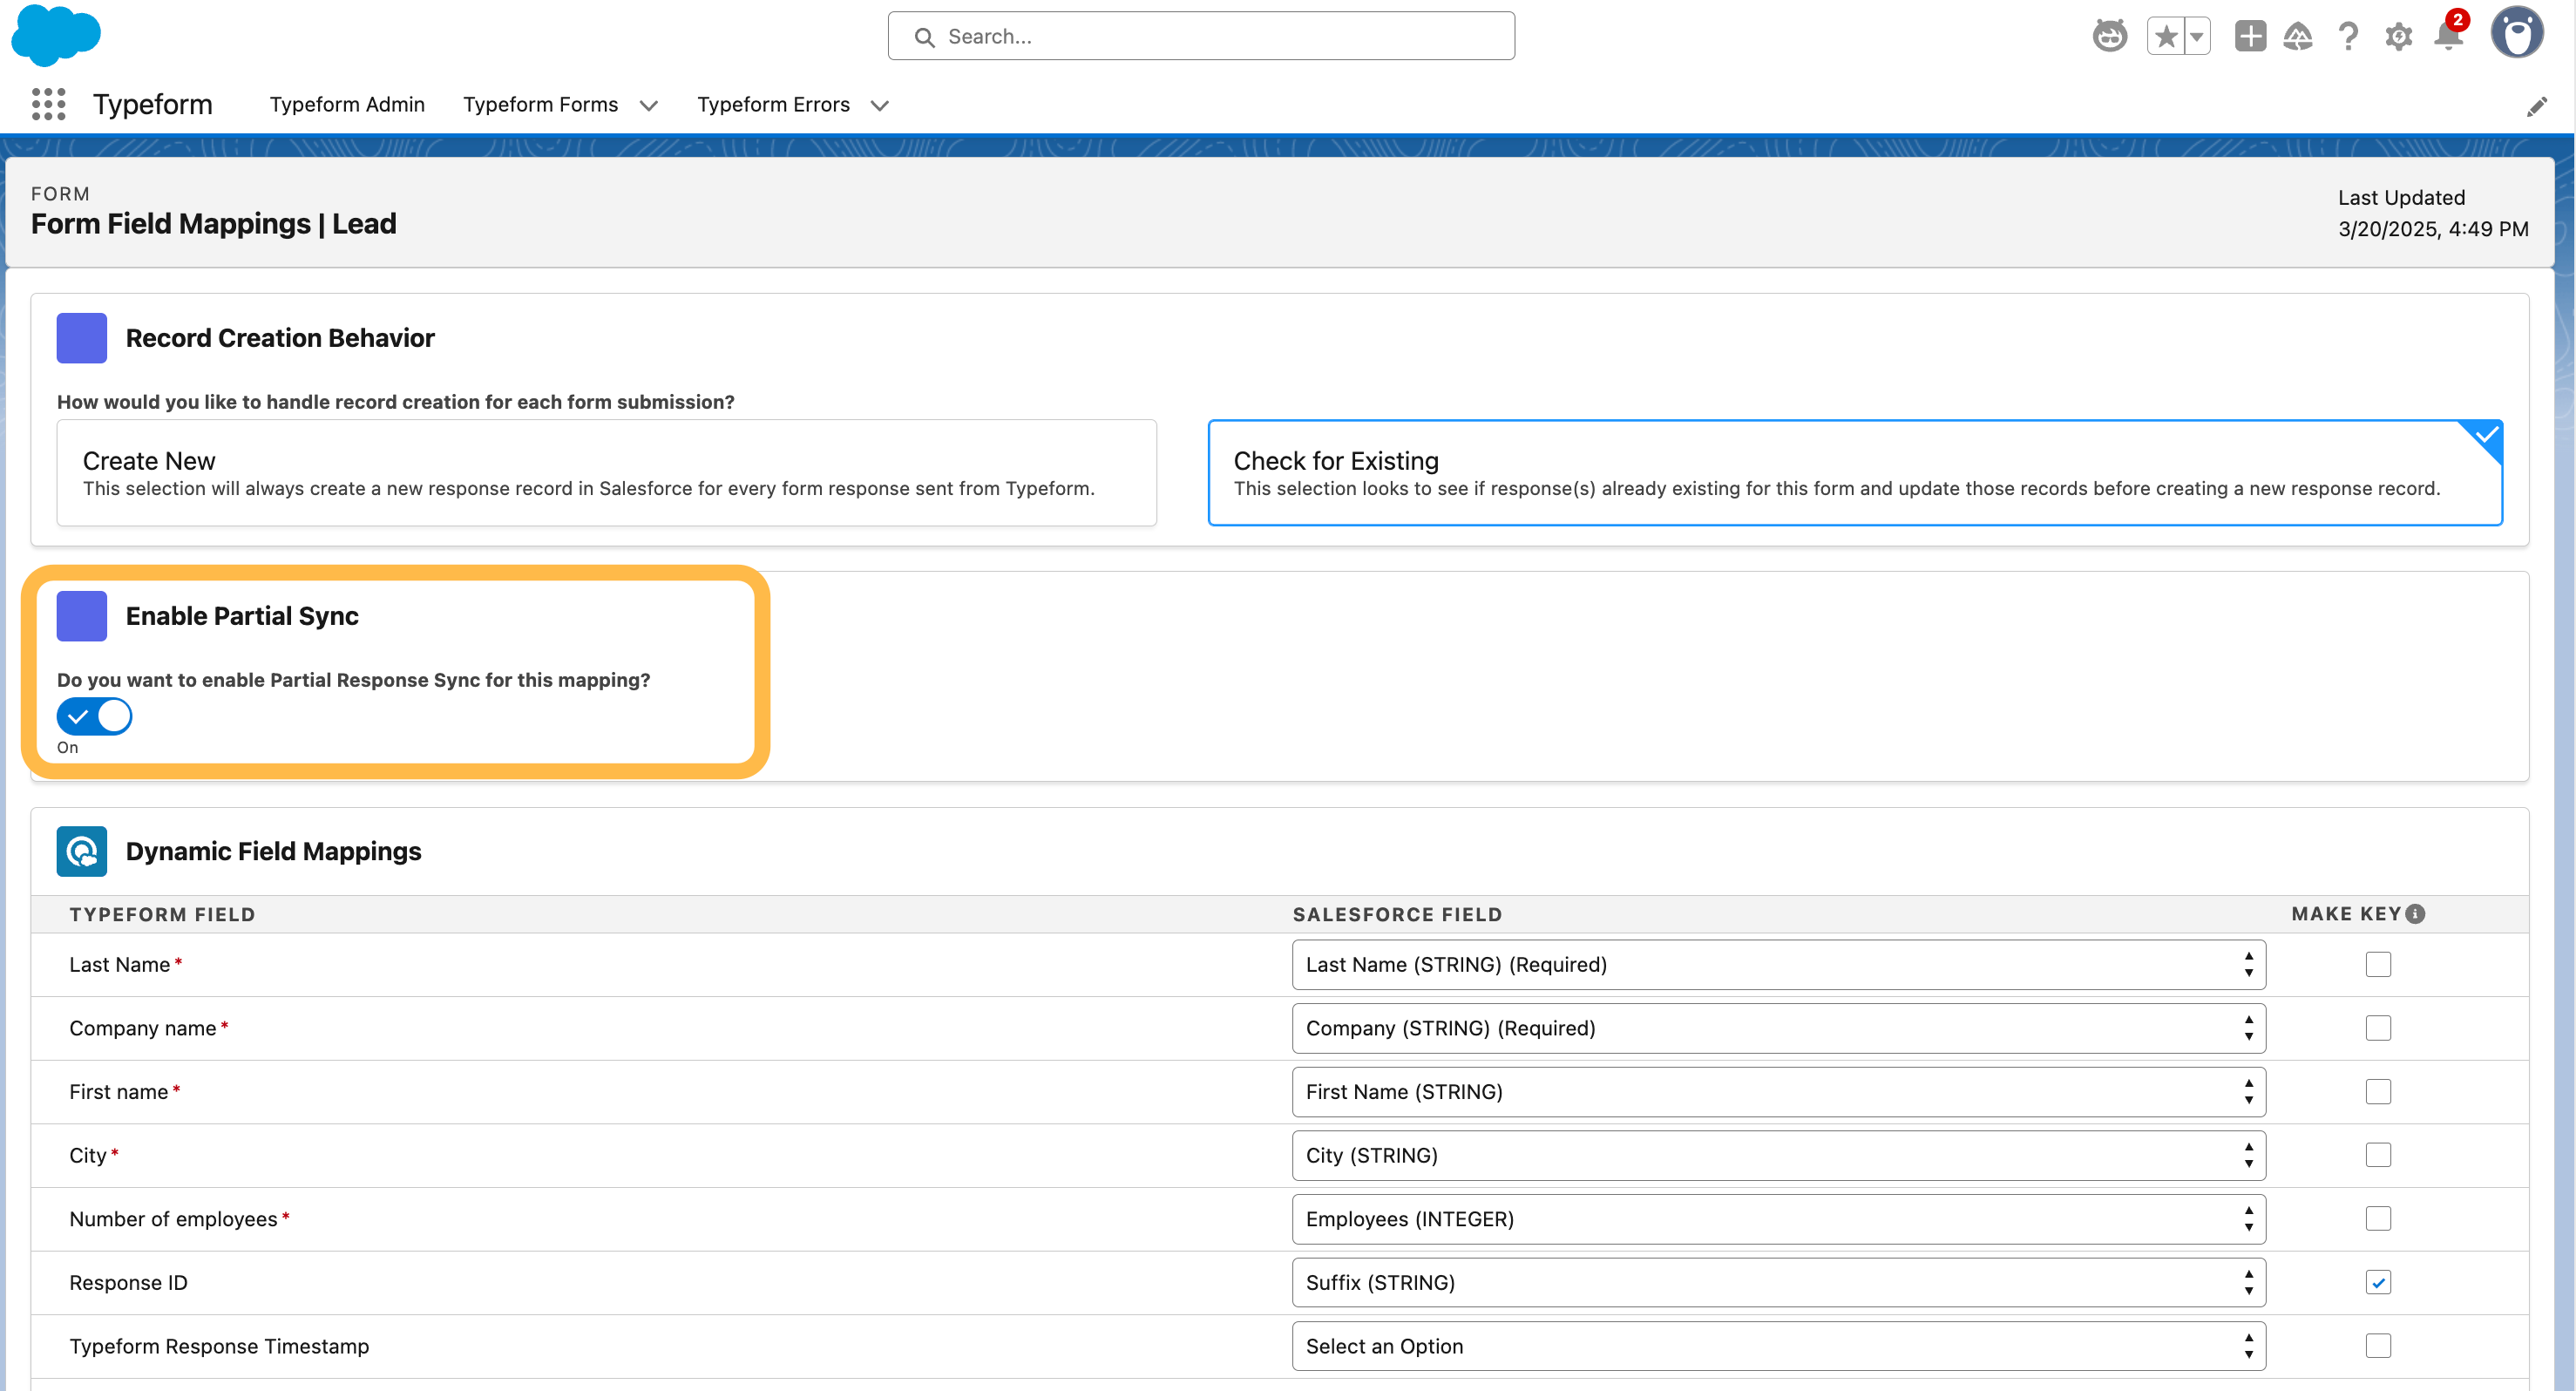Open the Typeform Errors tab

coord(773,105)
